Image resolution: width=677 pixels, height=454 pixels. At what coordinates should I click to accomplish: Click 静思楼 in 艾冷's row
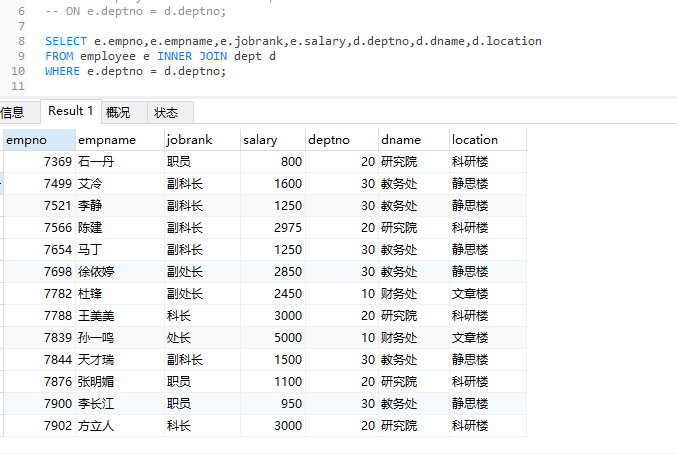pyautogui.click(x=488, y=184)
